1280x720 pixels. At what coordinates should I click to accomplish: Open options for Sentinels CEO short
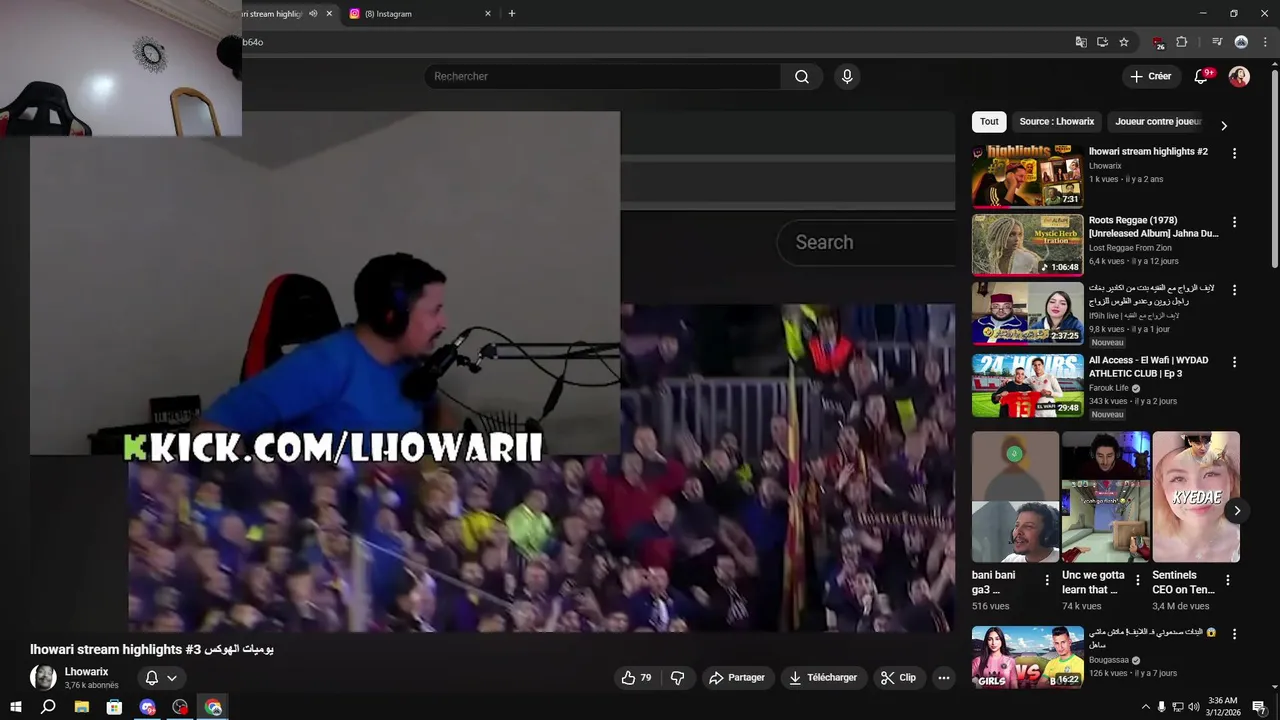coord(1228,580)
